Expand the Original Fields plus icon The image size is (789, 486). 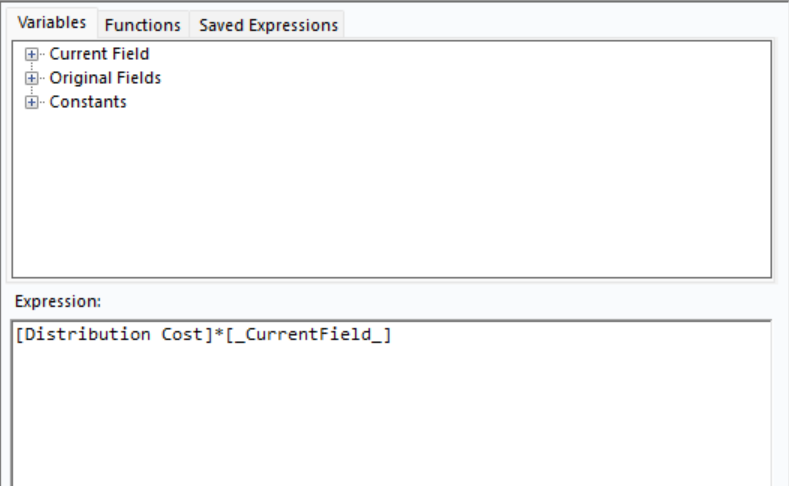tap(31, 78)
